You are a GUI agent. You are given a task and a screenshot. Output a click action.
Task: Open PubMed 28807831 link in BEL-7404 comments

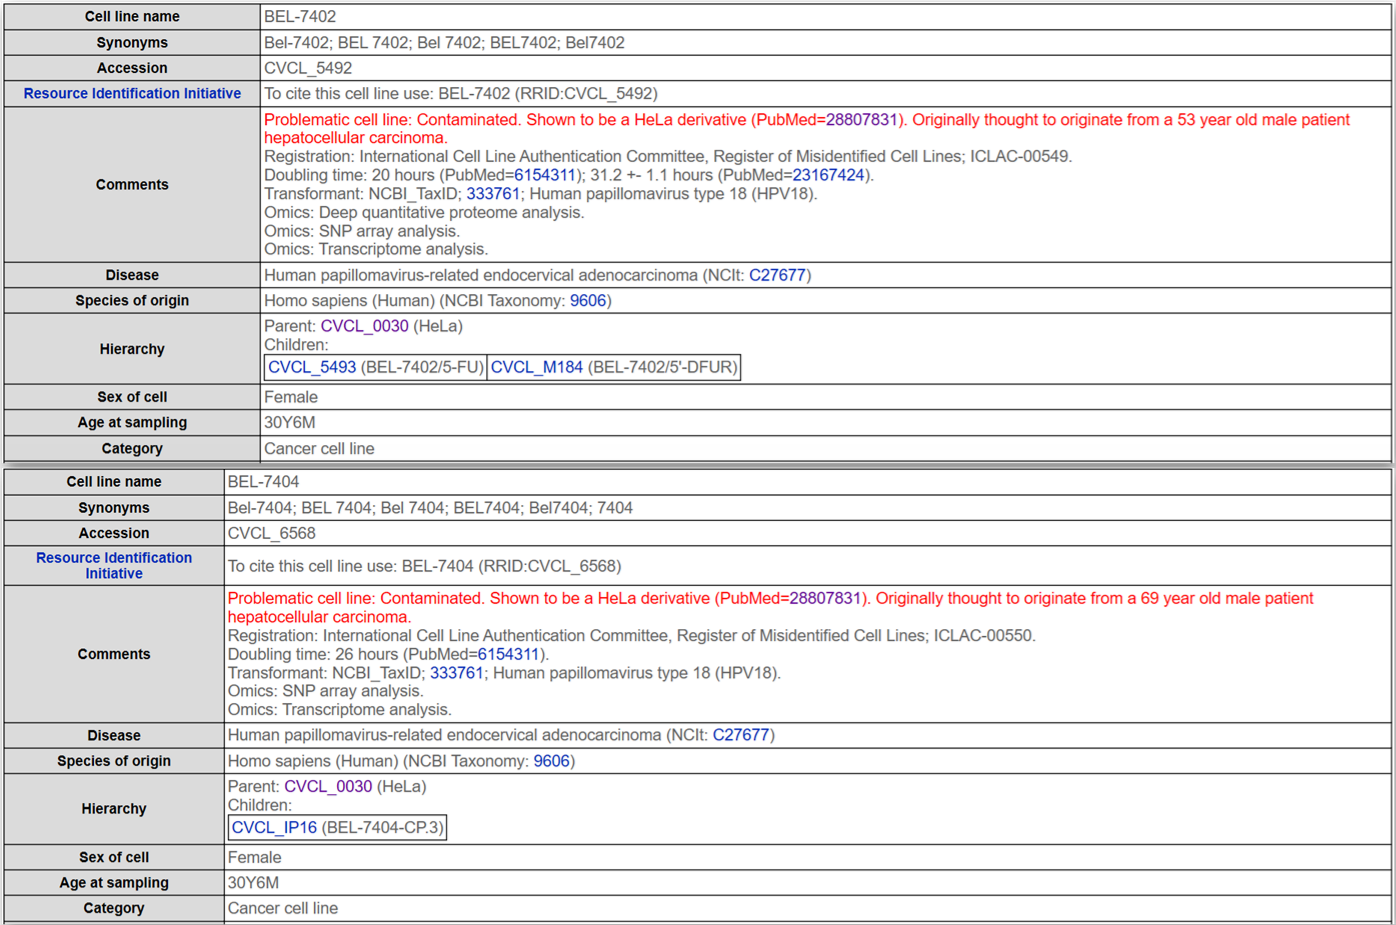[x=825, y=598]
